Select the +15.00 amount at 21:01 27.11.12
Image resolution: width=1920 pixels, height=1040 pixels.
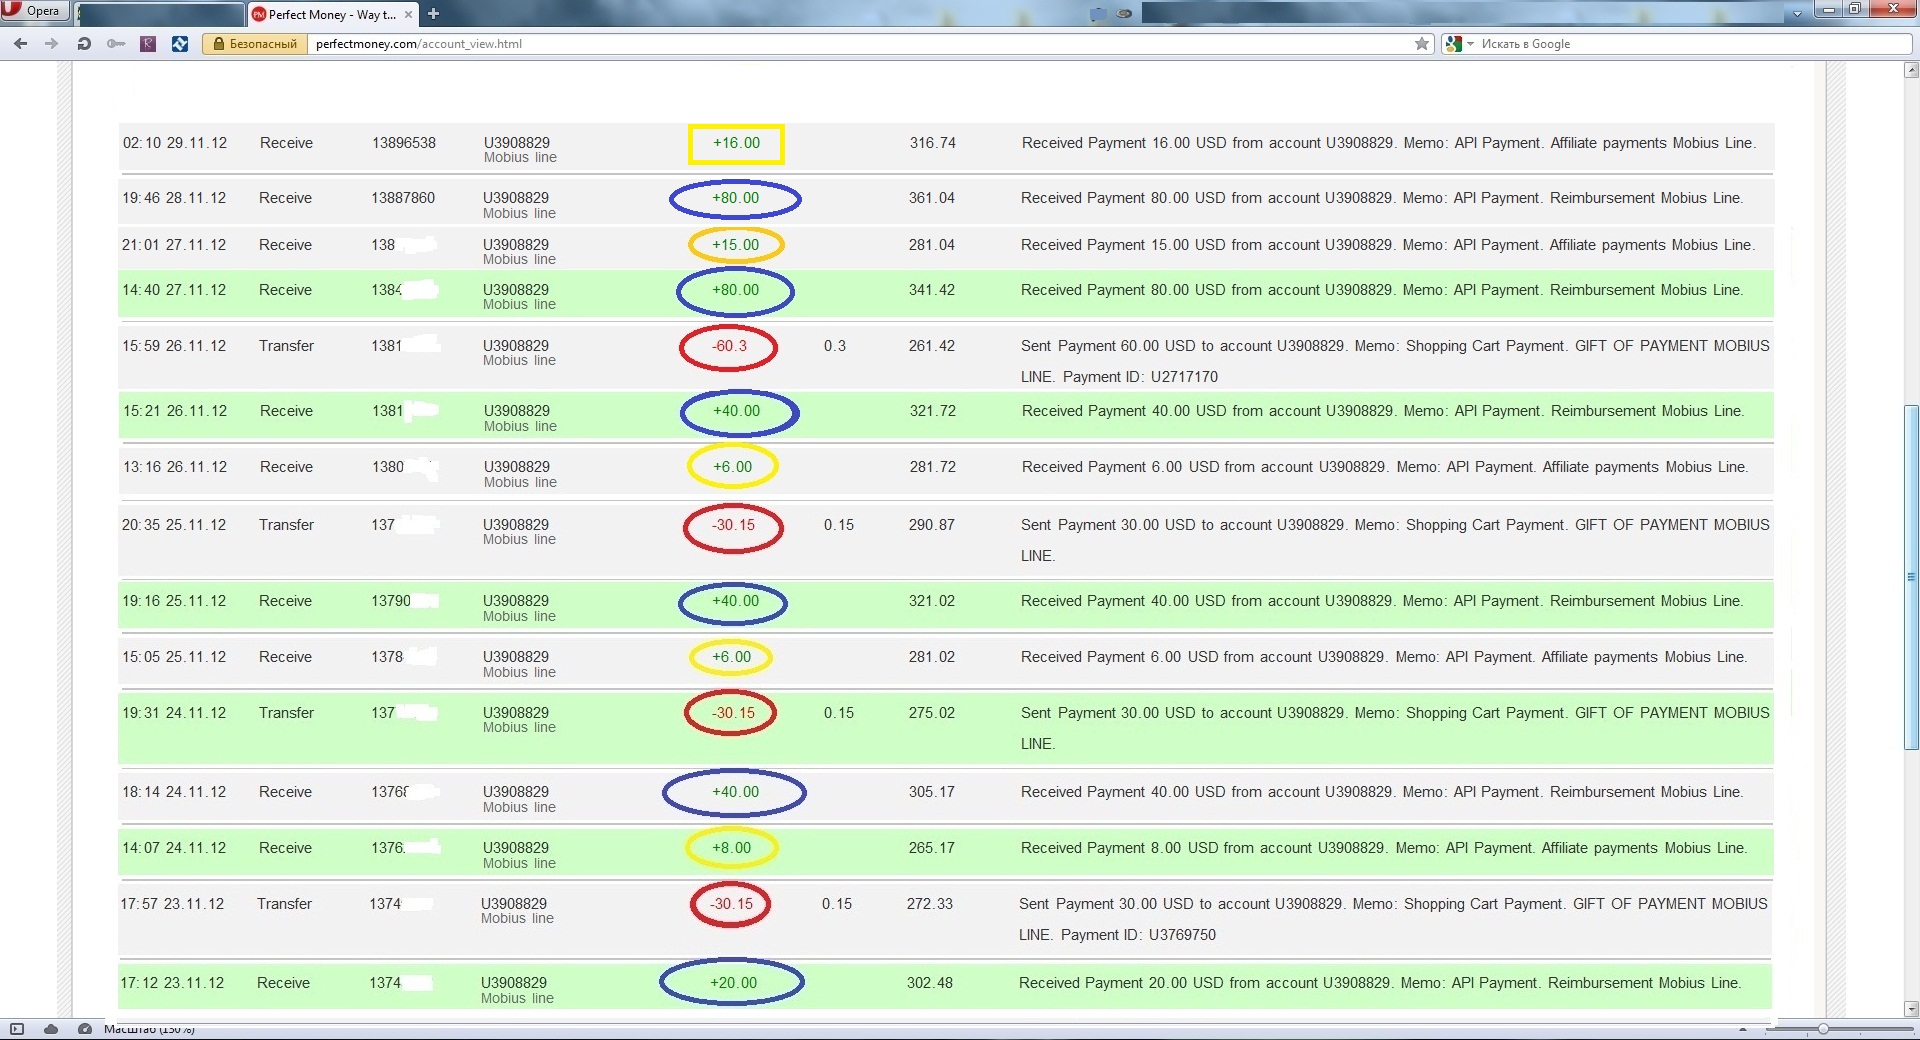735,245
